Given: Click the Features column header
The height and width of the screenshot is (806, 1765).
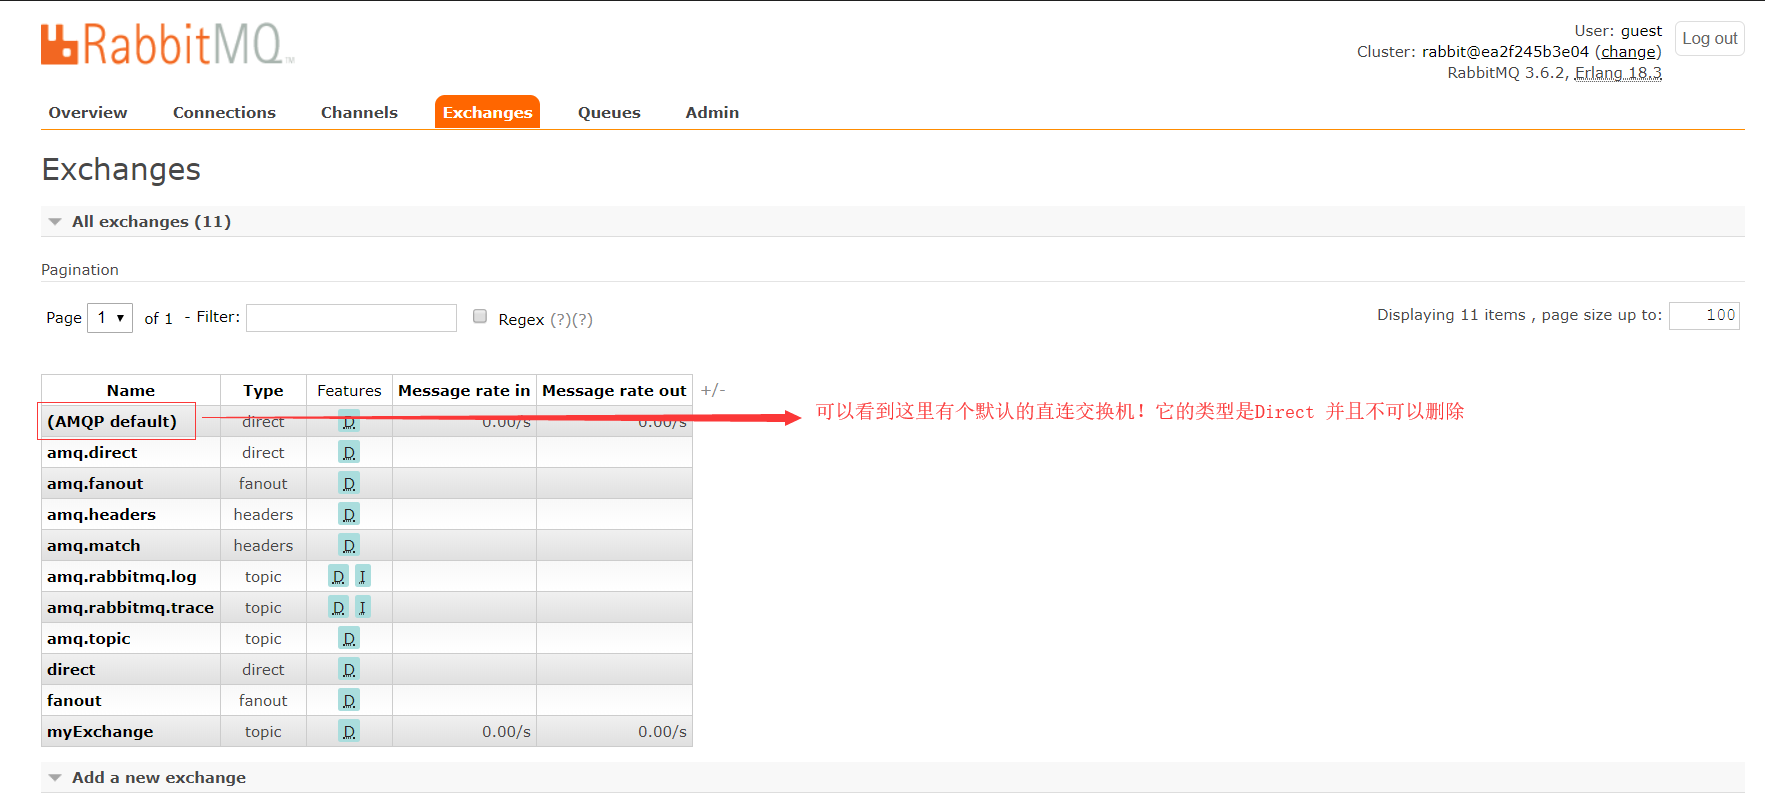Looking at the screenshot, I should point(349,391).
